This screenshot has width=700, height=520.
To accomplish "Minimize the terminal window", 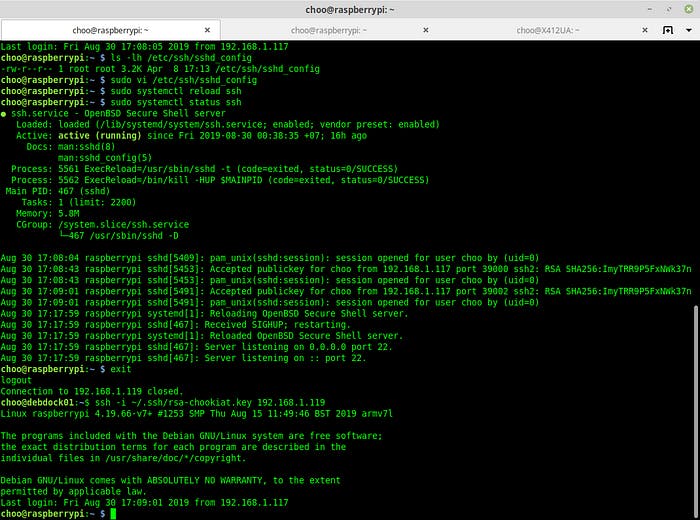I will [650, 9].
